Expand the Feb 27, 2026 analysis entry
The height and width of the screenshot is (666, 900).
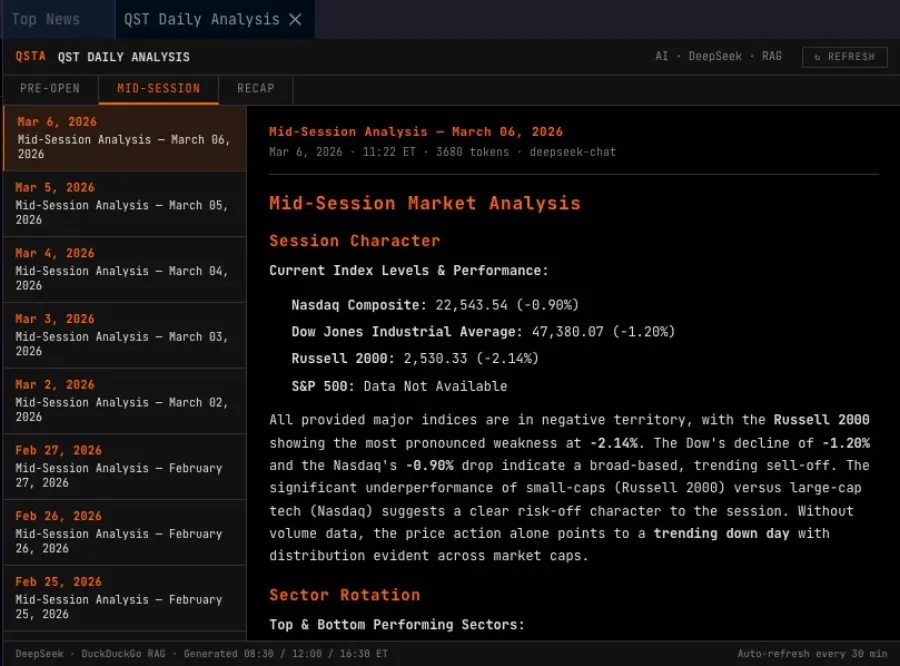coord(124,466)
